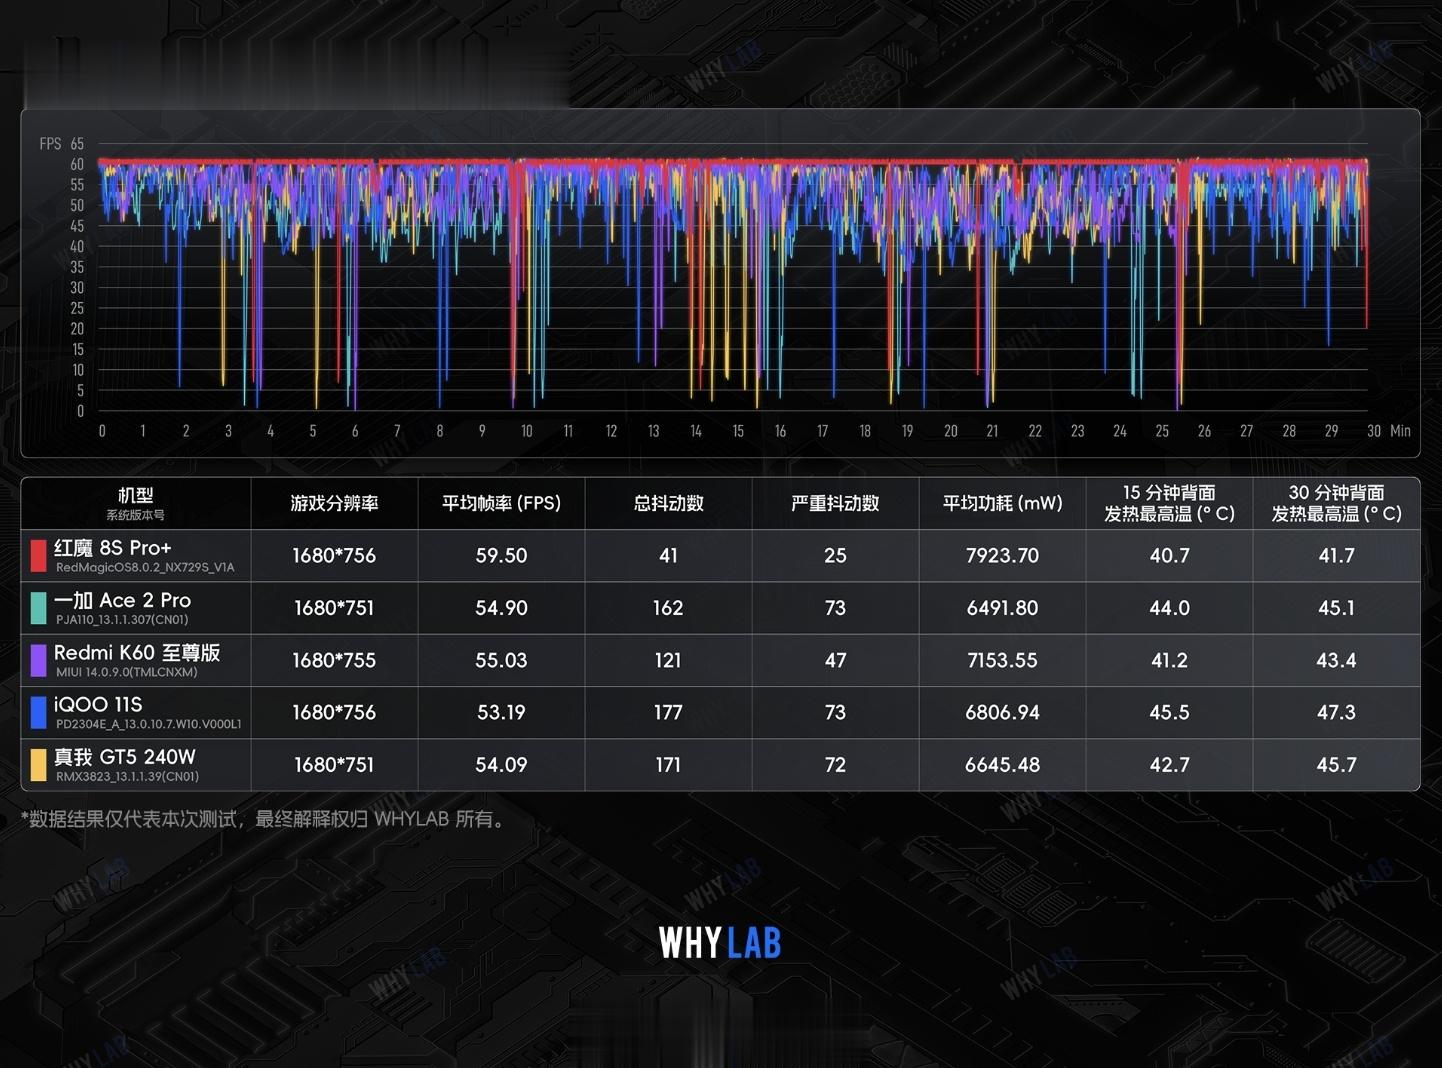Select the 总抖动数 column header
The image size is (1442, 1068).
point(668,503)
